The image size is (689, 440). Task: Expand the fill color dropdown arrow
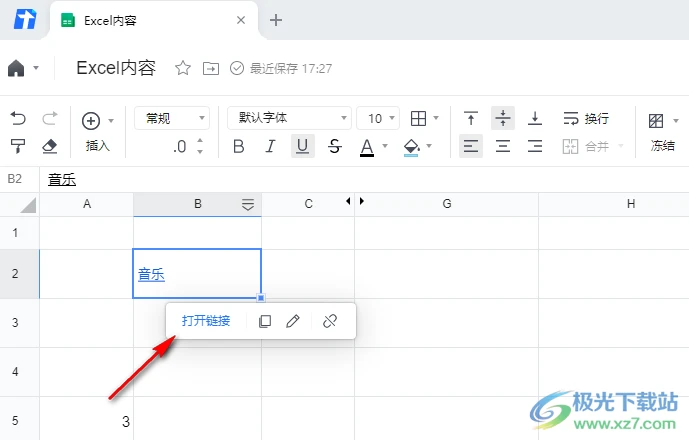(429, 146)
